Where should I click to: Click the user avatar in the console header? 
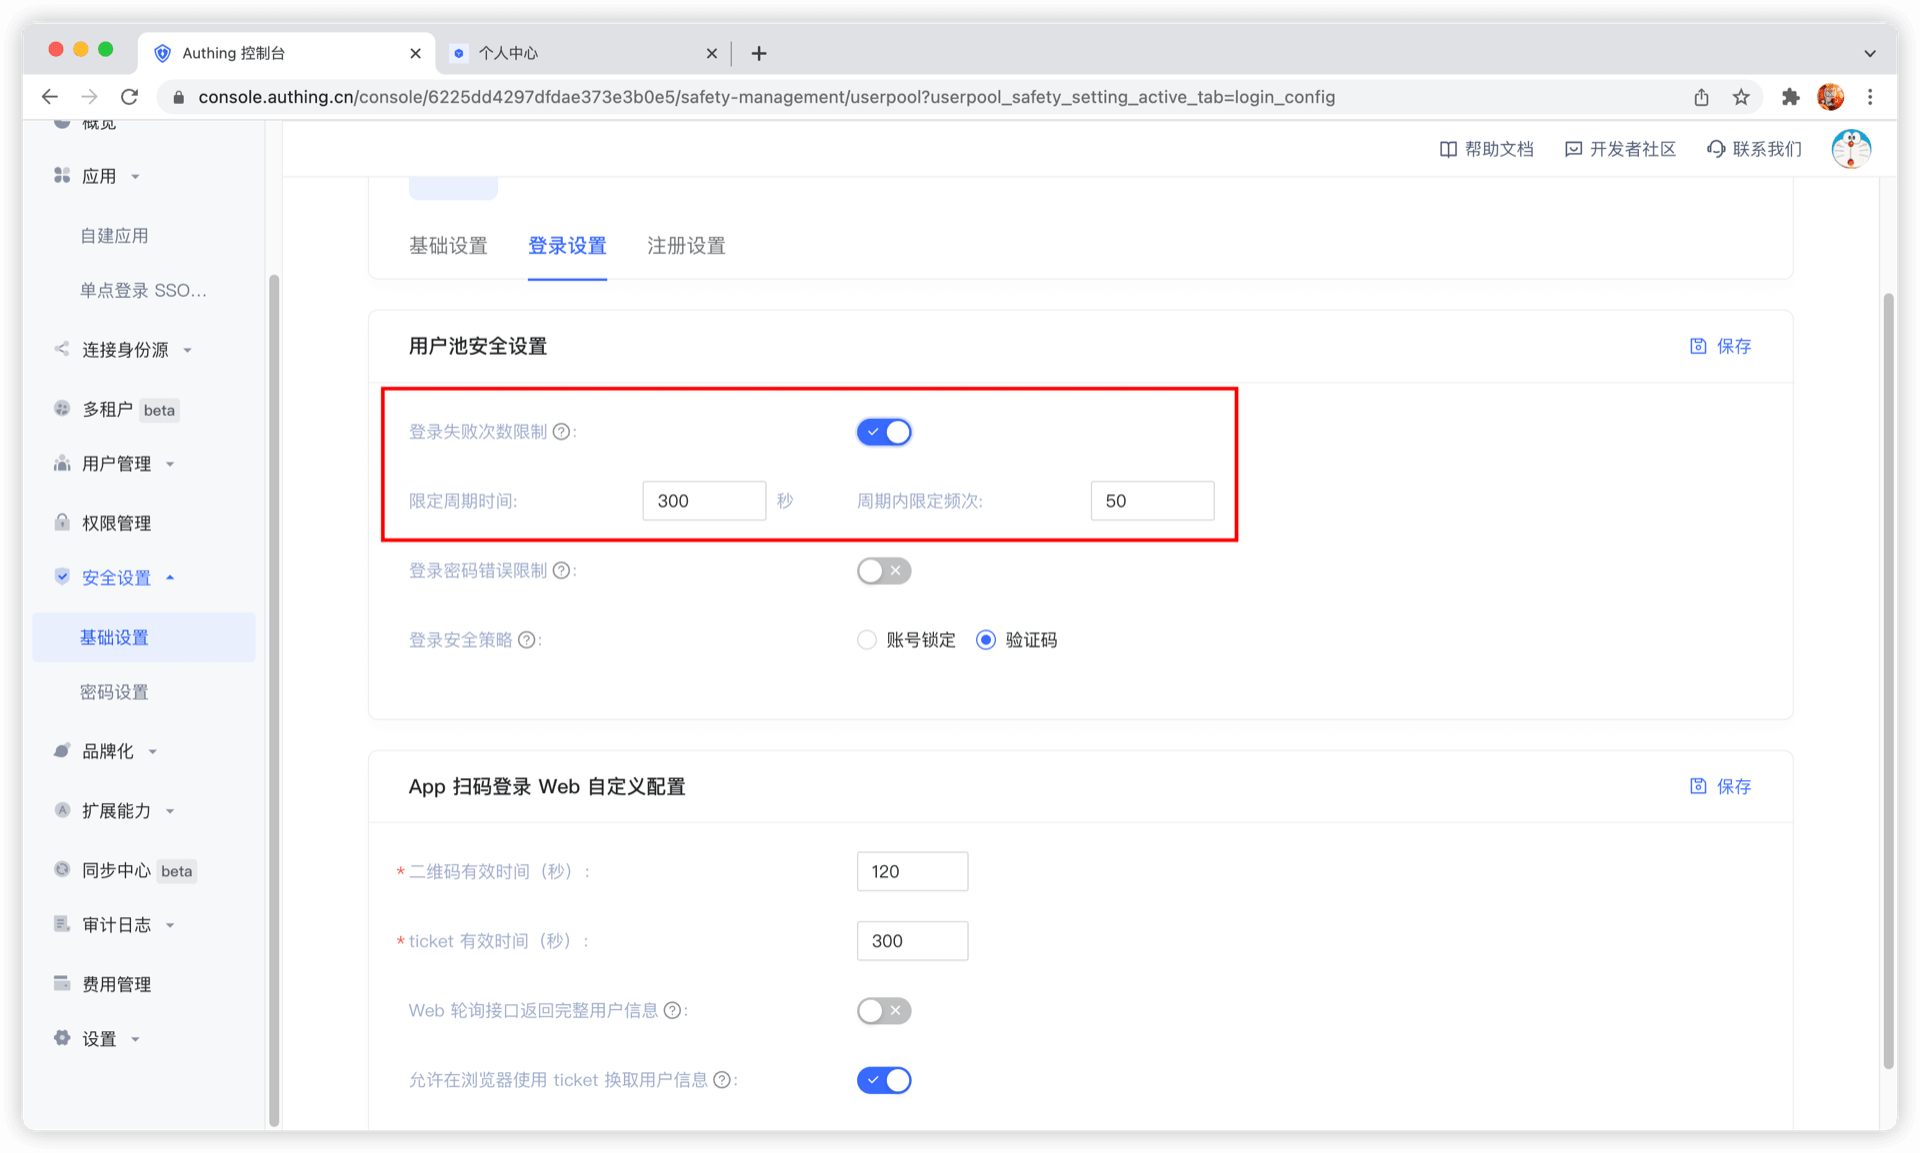coord(1850,149)
